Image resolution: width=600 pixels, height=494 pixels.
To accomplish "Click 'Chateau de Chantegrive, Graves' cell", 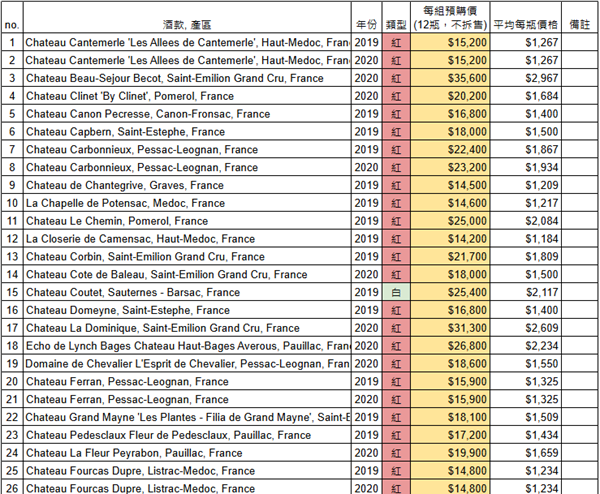I will (187, 185).
